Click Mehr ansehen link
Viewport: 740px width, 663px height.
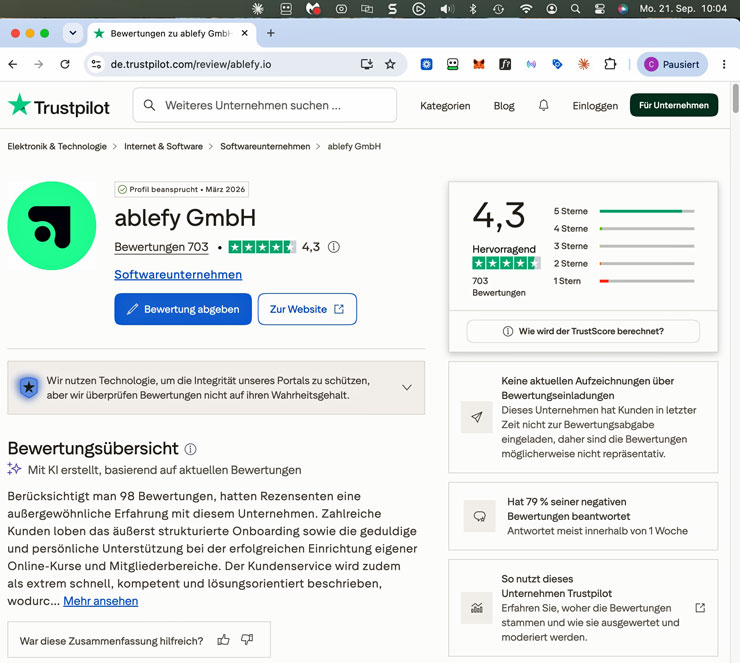pyautogui.click(x=101, y=601)
